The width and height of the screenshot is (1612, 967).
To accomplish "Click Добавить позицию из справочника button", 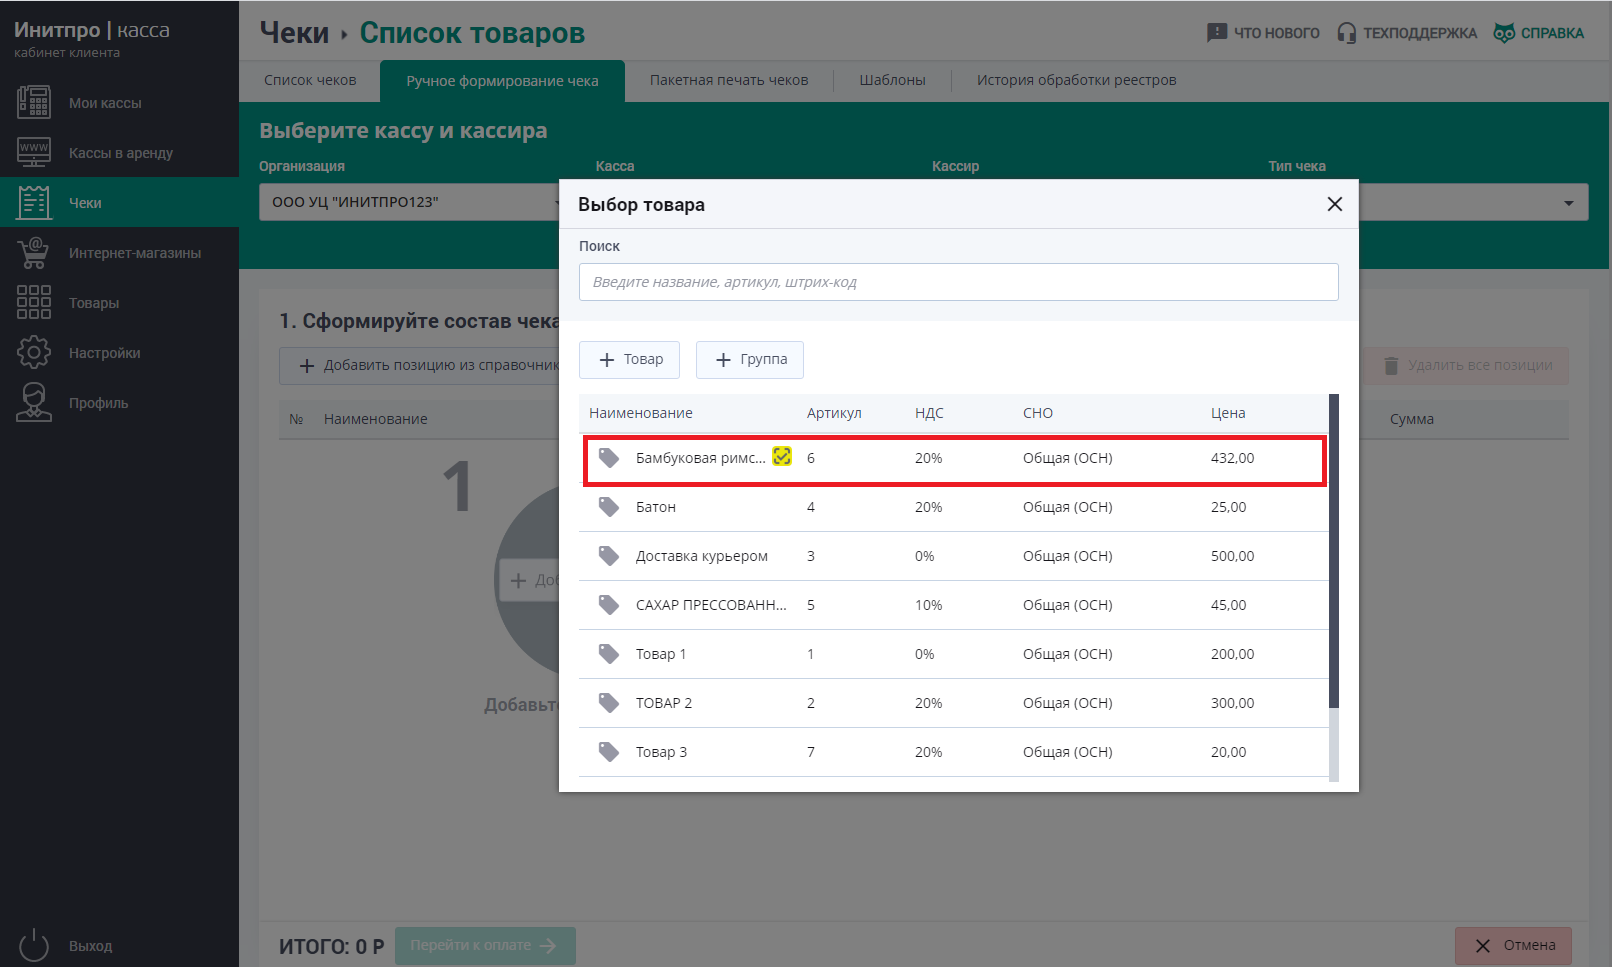I will pyautogui.click(x=420, y=366).
